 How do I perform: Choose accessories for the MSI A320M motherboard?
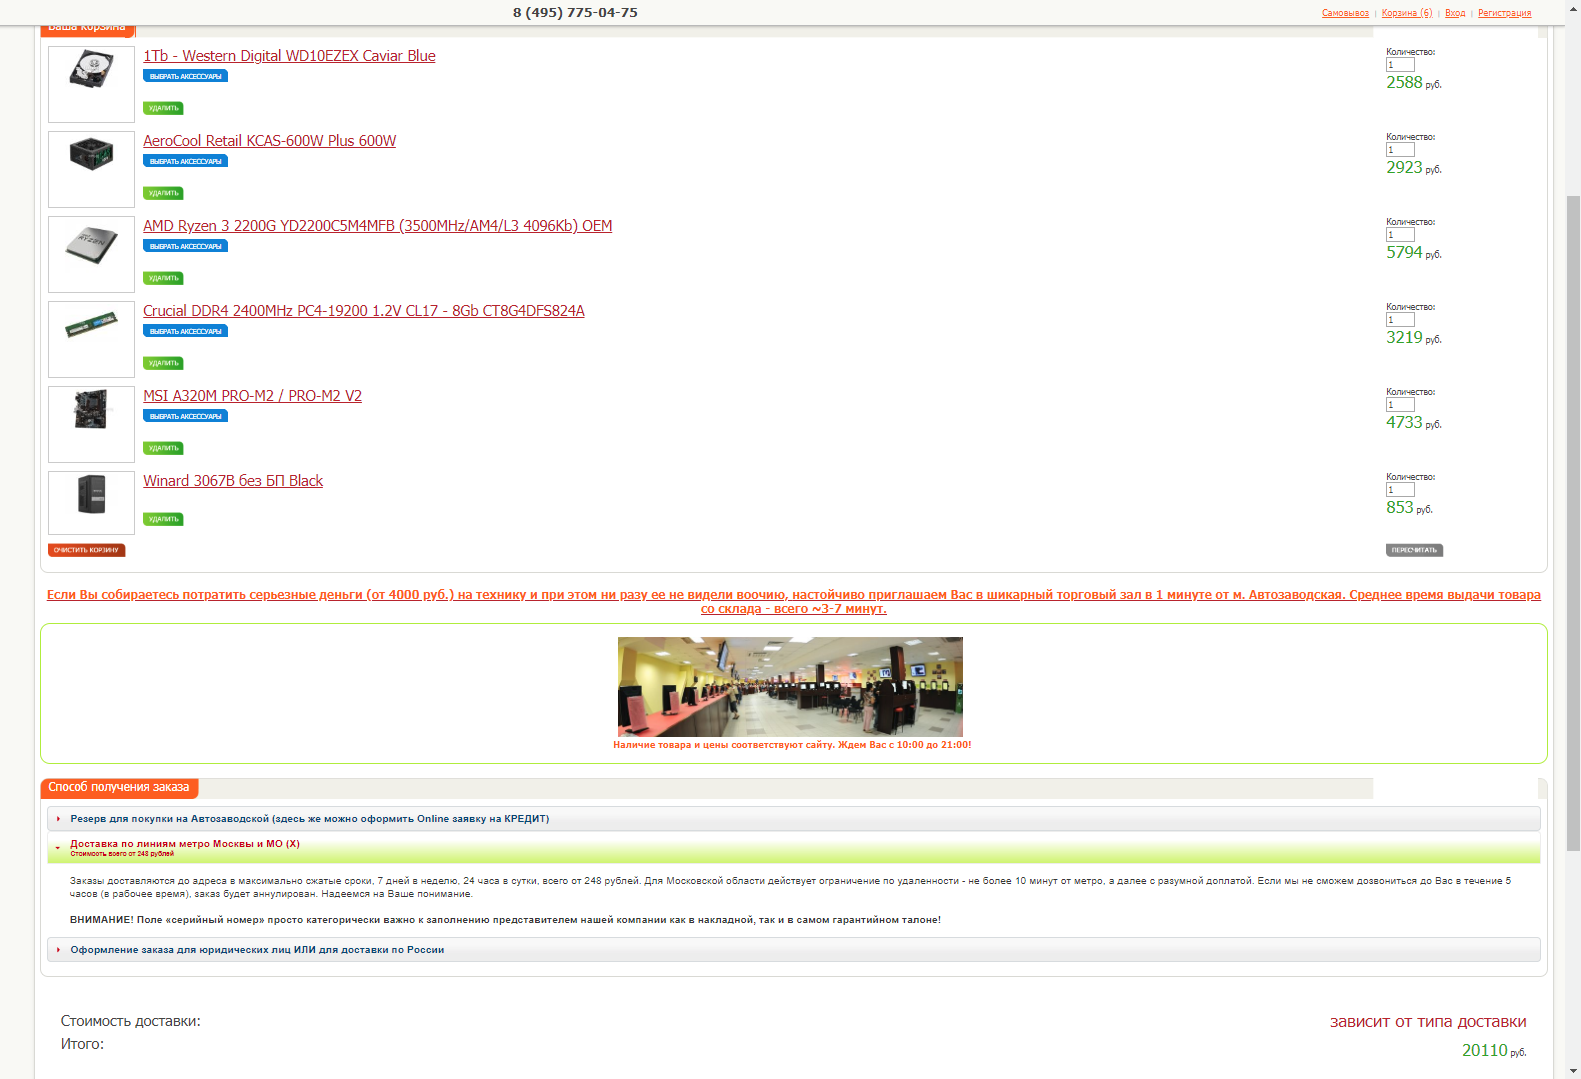coord(185,416)
